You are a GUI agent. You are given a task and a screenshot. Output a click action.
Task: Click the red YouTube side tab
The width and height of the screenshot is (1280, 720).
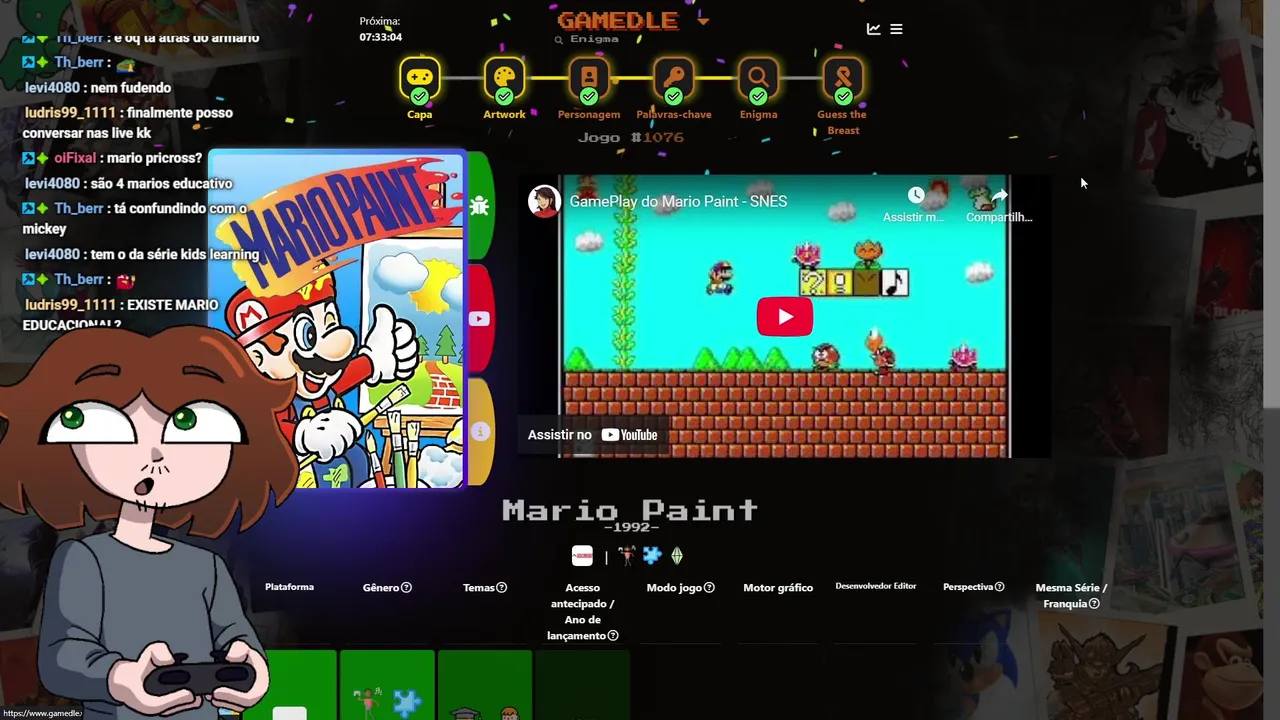[480, 319]
